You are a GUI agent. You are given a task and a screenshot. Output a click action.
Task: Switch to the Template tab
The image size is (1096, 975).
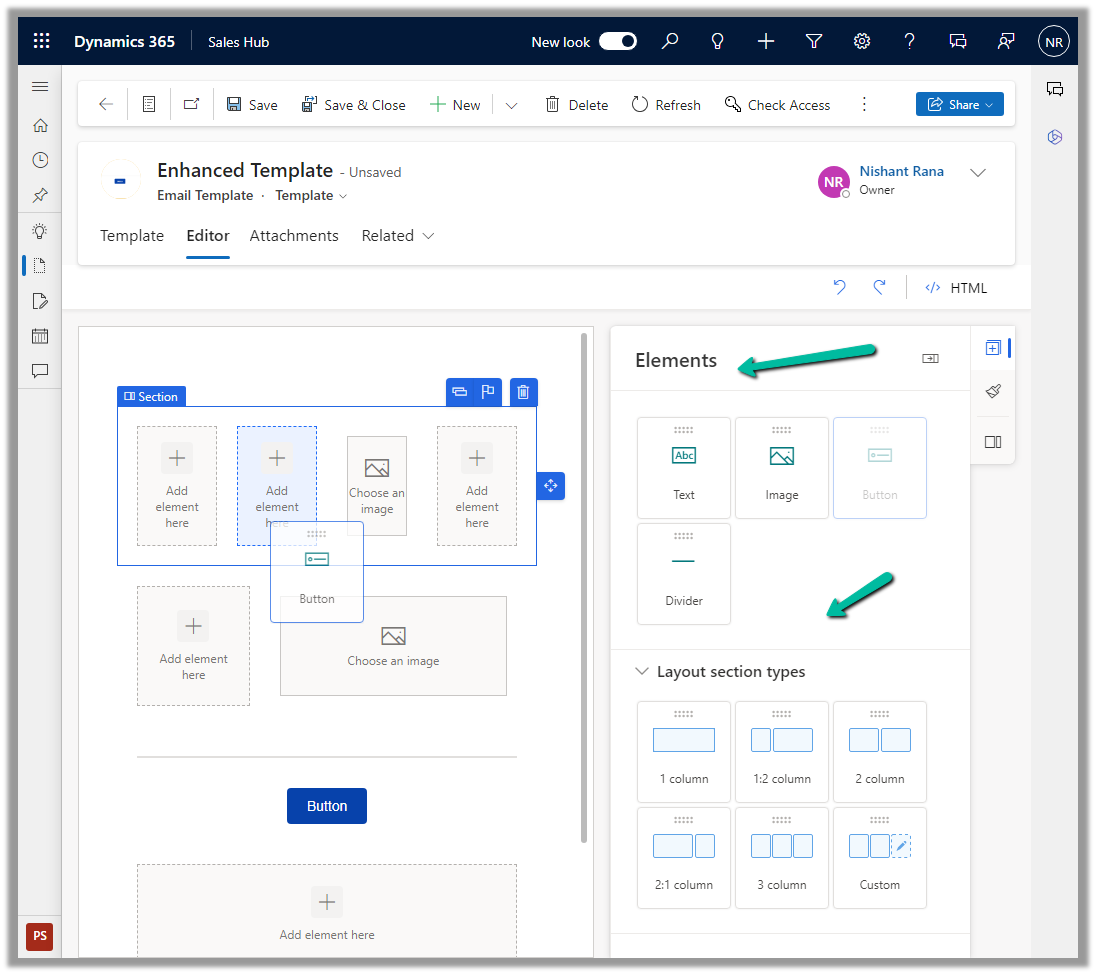(132, 236)
